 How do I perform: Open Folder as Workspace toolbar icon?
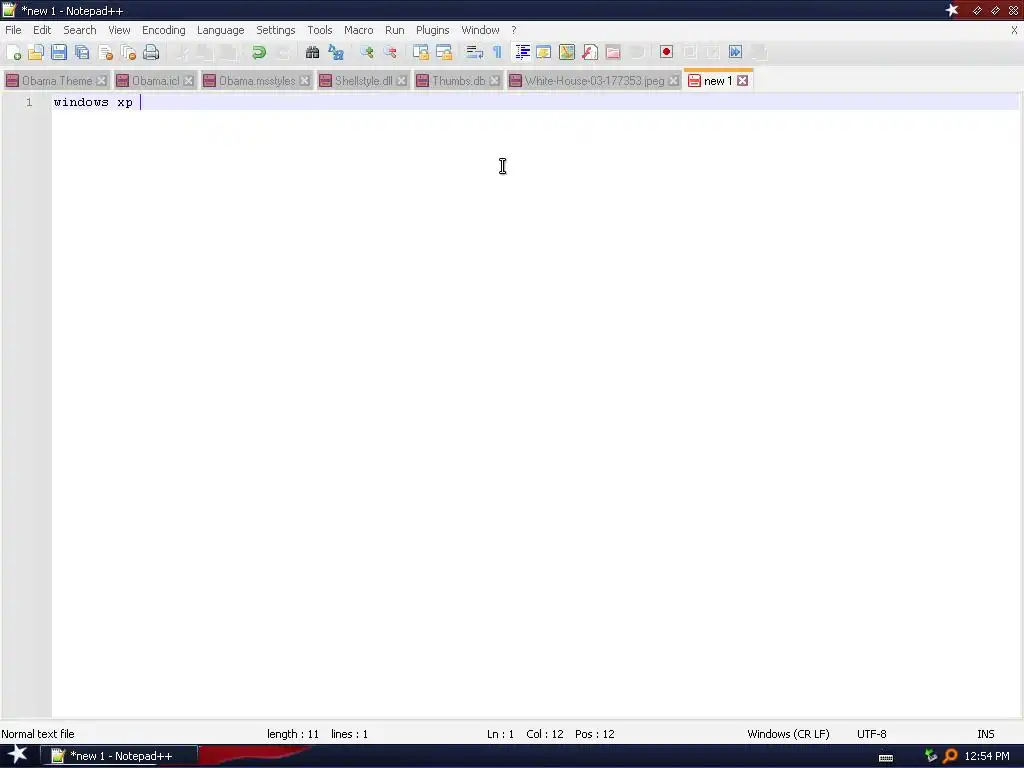(613, 52)
